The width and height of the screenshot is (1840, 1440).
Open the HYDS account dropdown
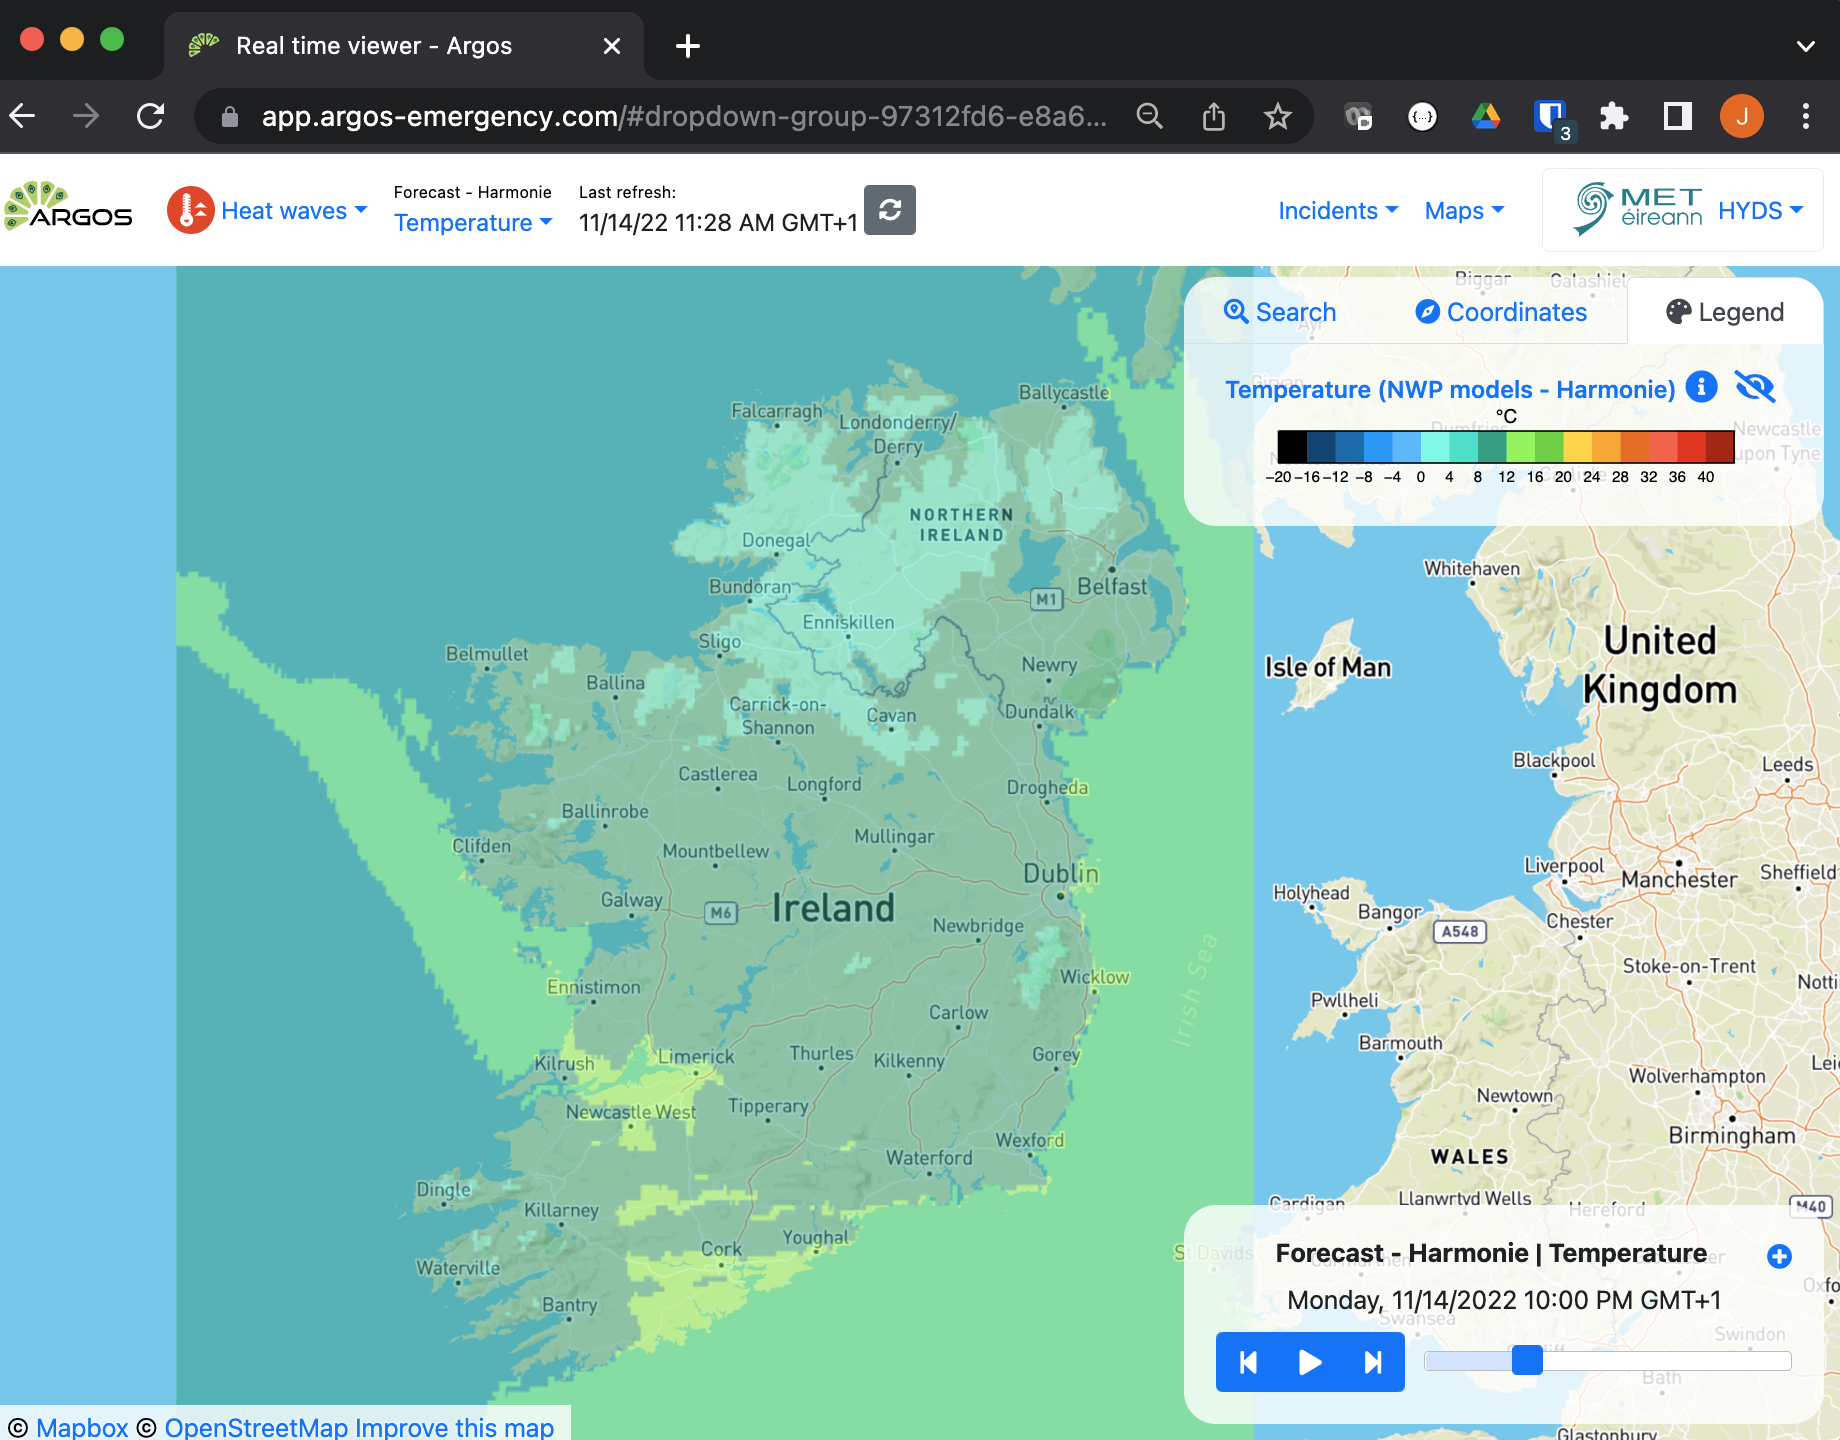1760,211
